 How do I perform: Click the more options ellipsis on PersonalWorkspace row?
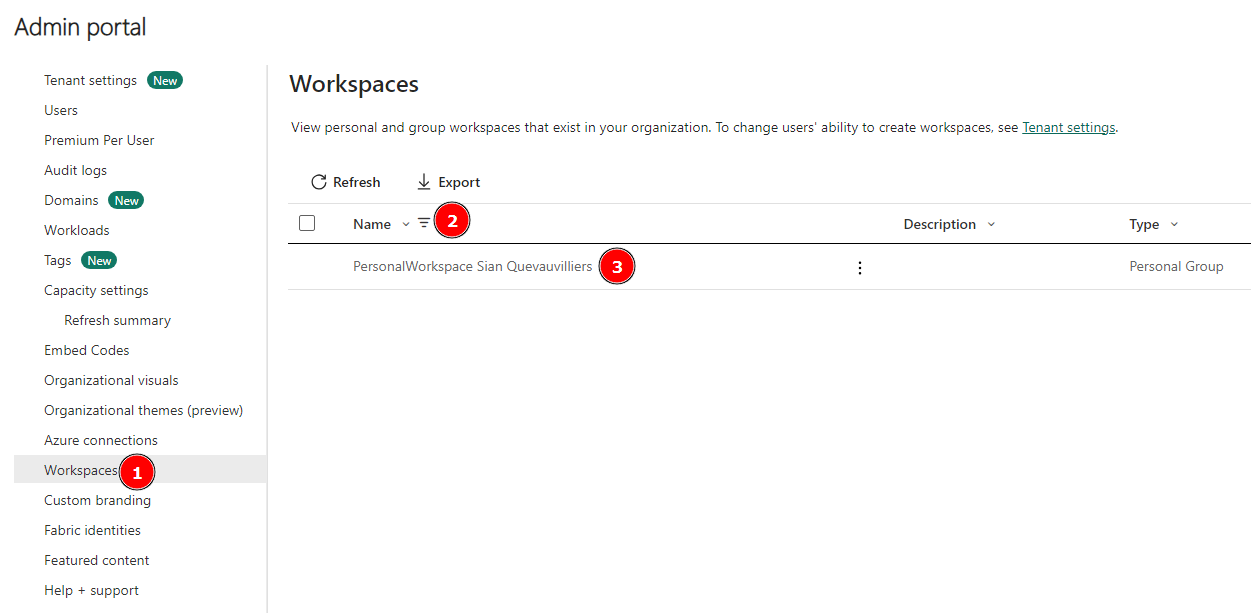click(860, 267)
